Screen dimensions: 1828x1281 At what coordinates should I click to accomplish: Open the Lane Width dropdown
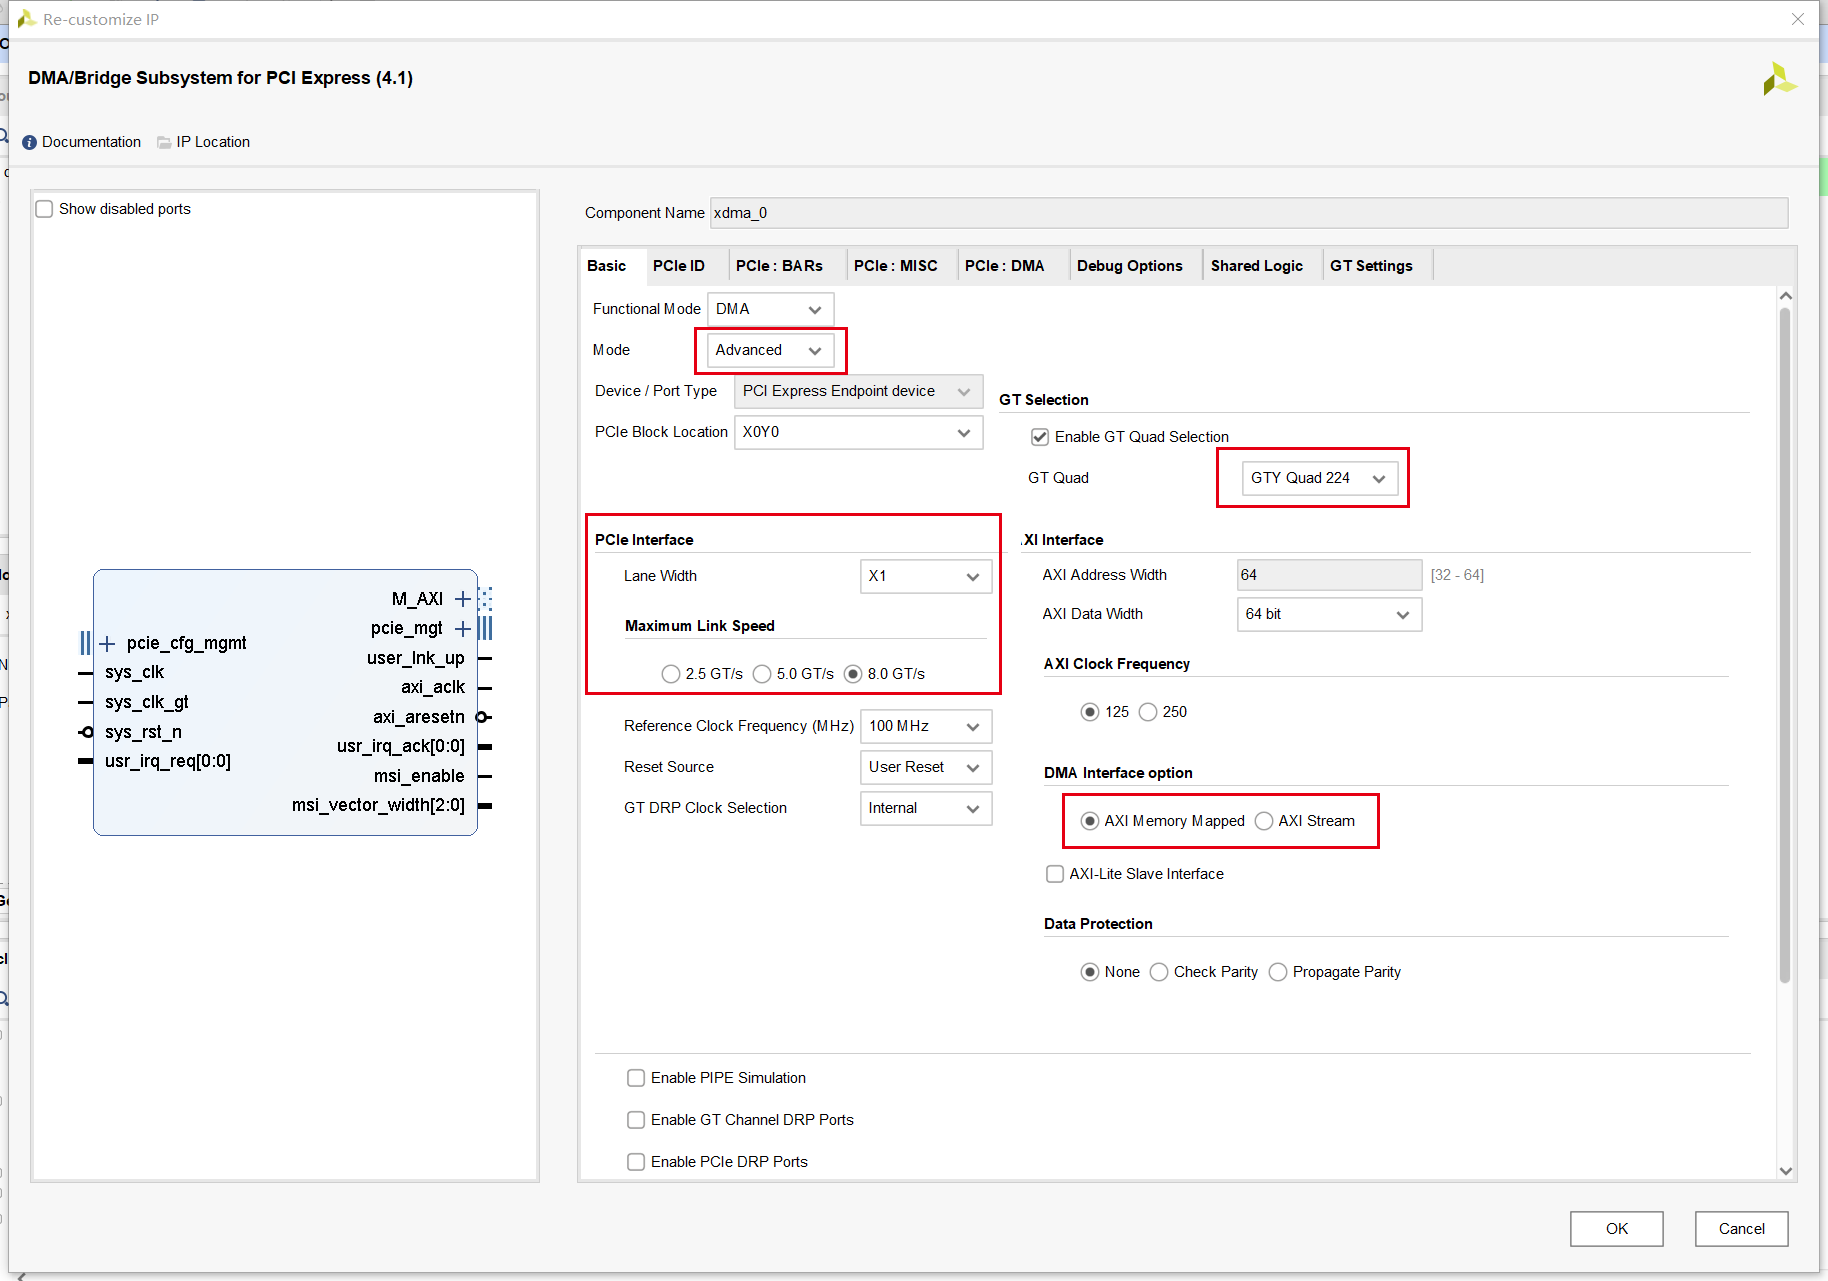(x=925, y=576)
